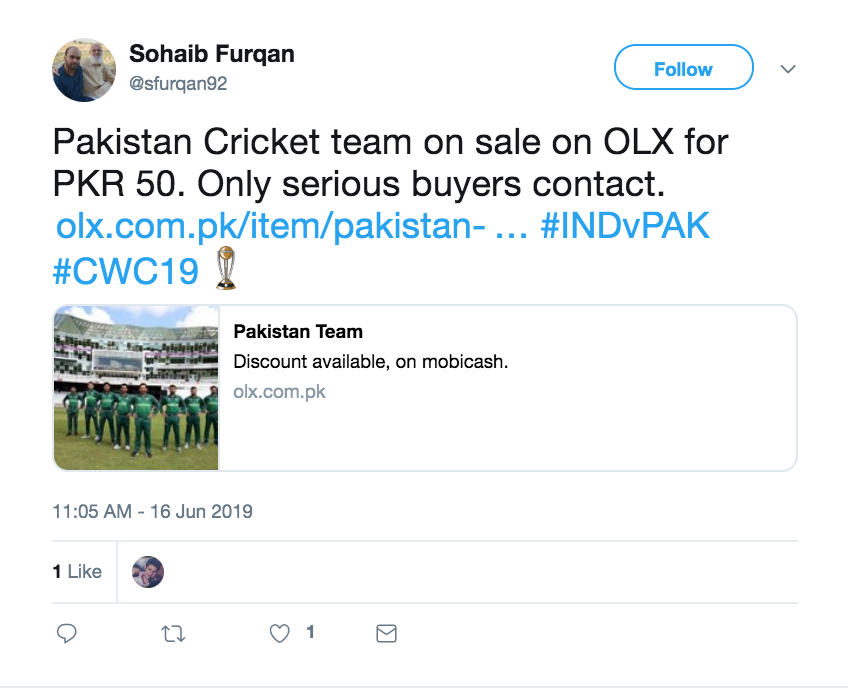Click the Sohaib Furqan display name

pyautogui.click(x=212, y=54)
